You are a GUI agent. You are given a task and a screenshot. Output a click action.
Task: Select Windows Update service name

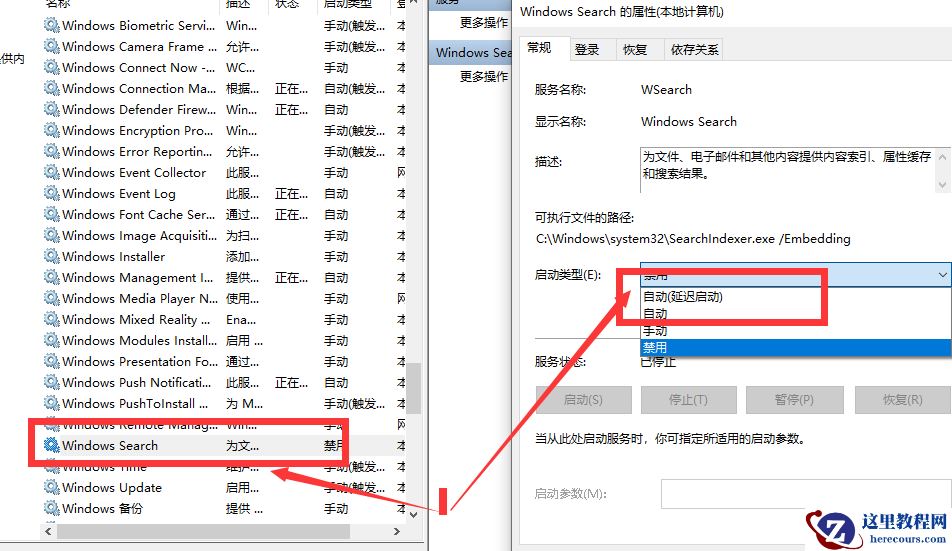point(112,487)
